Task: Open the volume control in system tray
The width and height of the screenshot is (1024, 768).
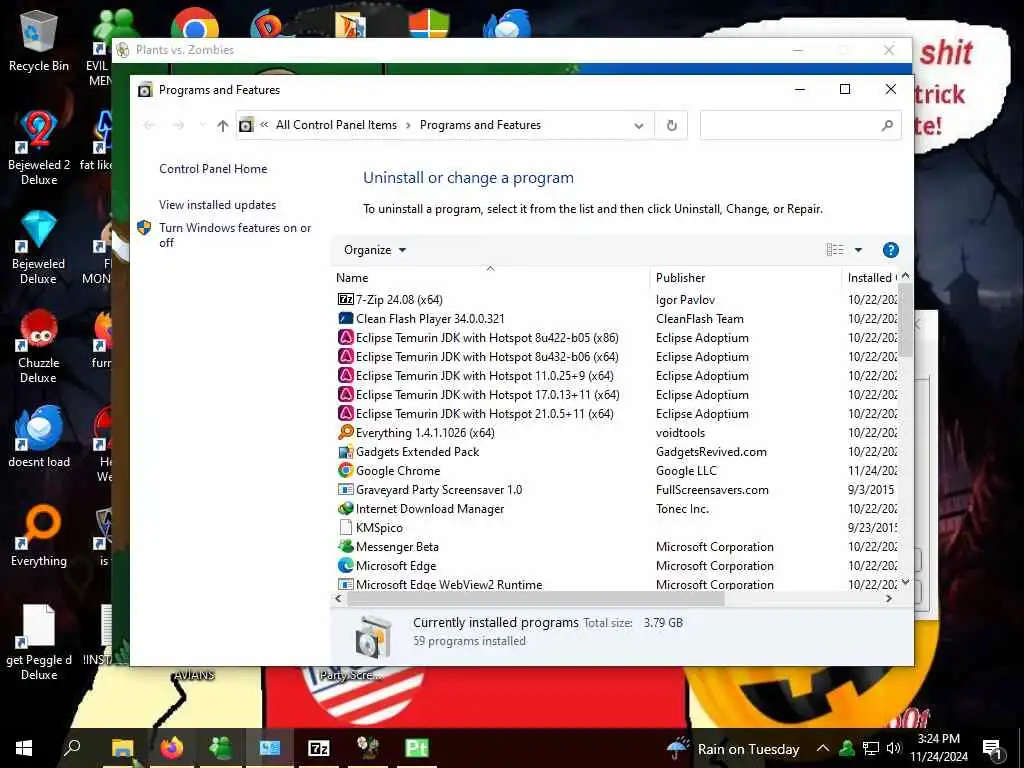Action: (x=894, y=748)
